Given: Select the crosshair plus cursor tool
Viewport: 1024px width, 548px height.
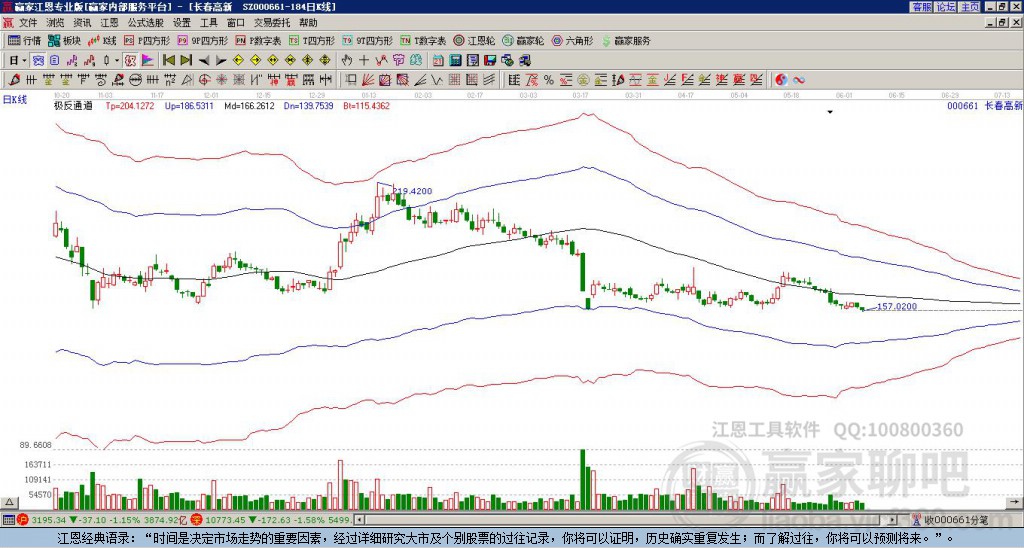Looking at the screenshot, I should coord(364,61).
